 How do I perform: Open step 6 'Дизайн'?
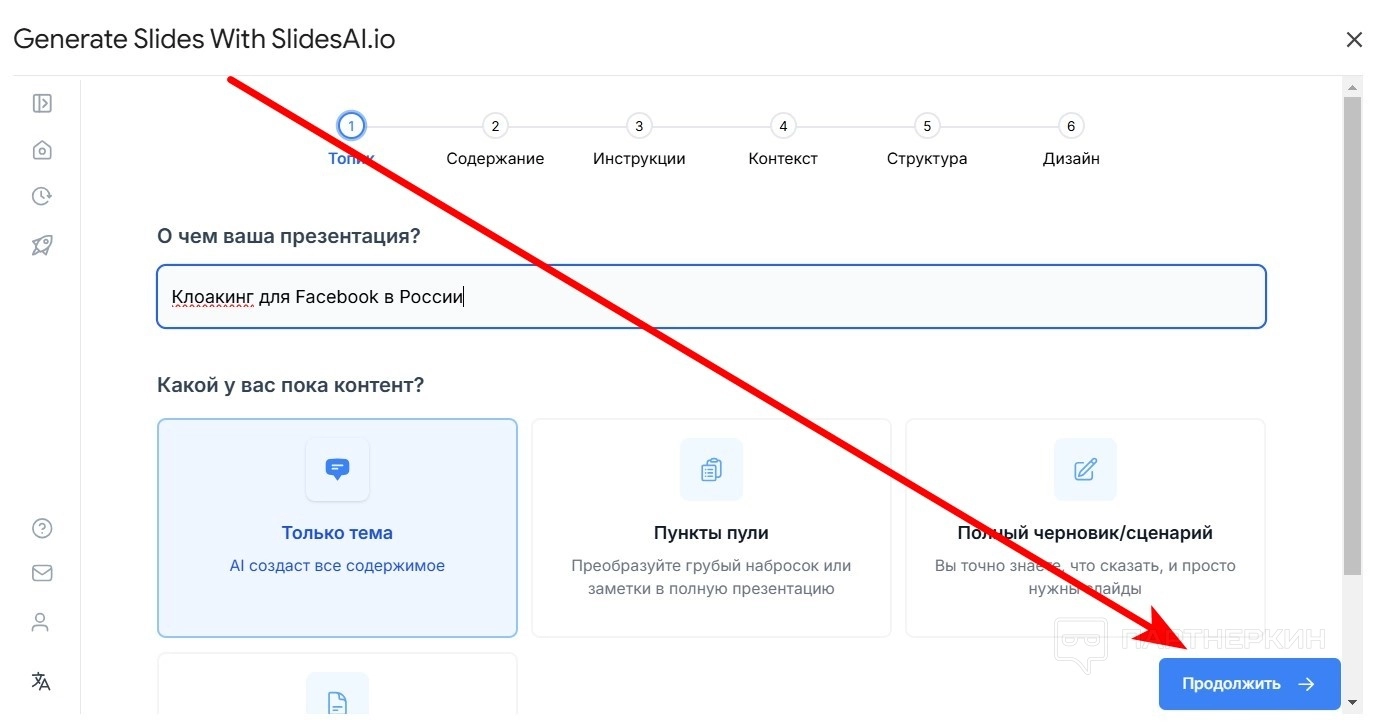pyautogui.click(x=1071, y=126)
